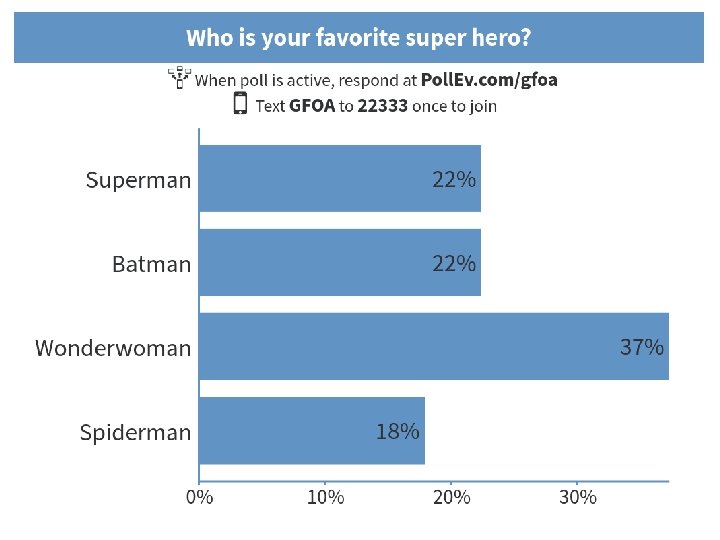Click the 22333 short code number

click(382, 106)
